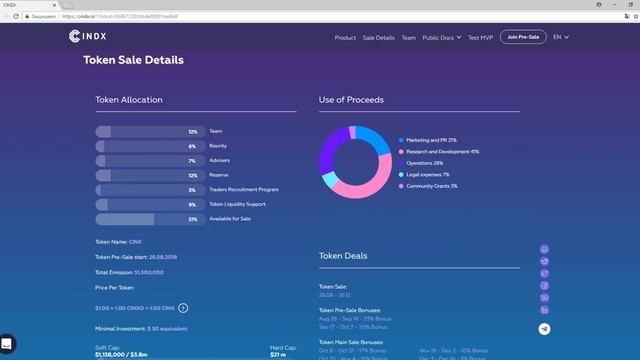
Task: Open a new browser tab
Action: tap(68, 5)
